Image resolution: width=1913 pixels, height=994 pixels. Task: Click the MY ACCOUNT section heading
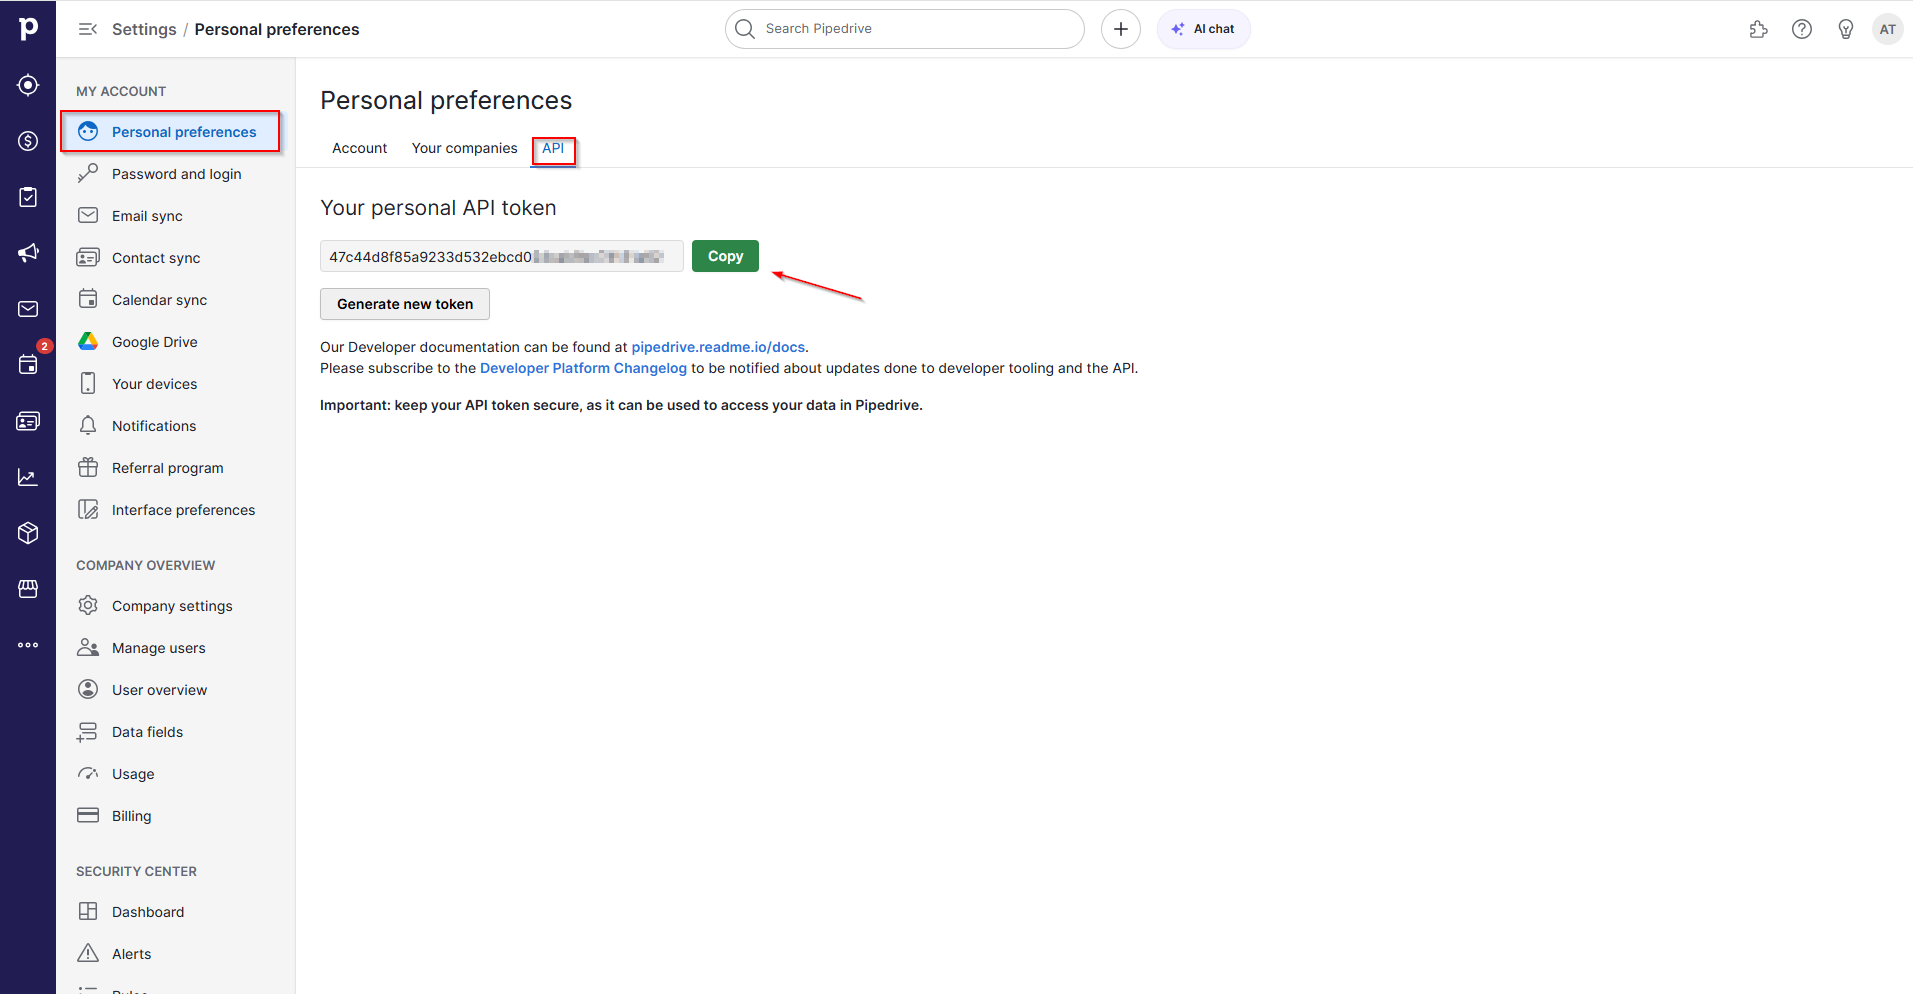(x=121, y=91)
